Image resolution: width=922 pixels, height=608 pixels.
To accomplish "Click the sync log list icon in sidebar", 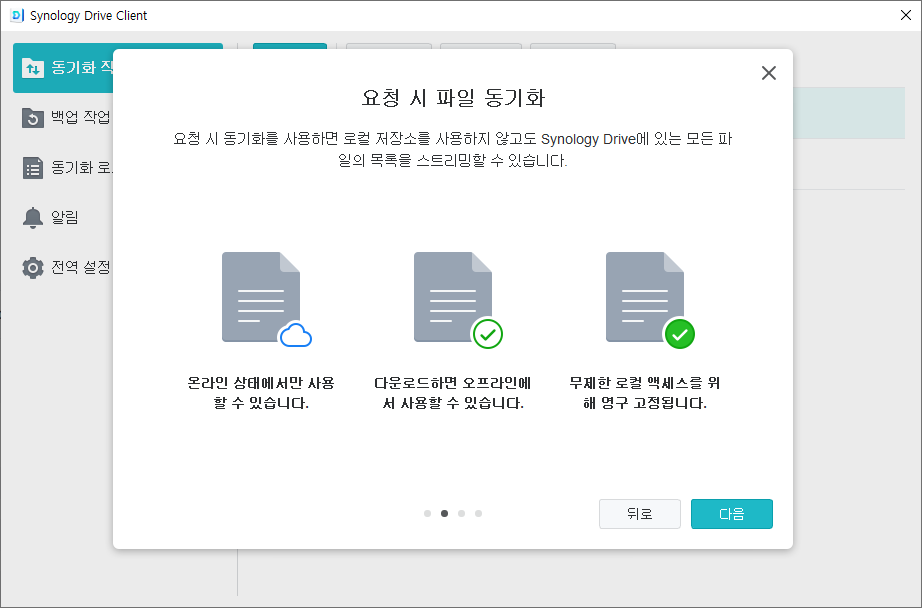I will [x=33, y=168].
